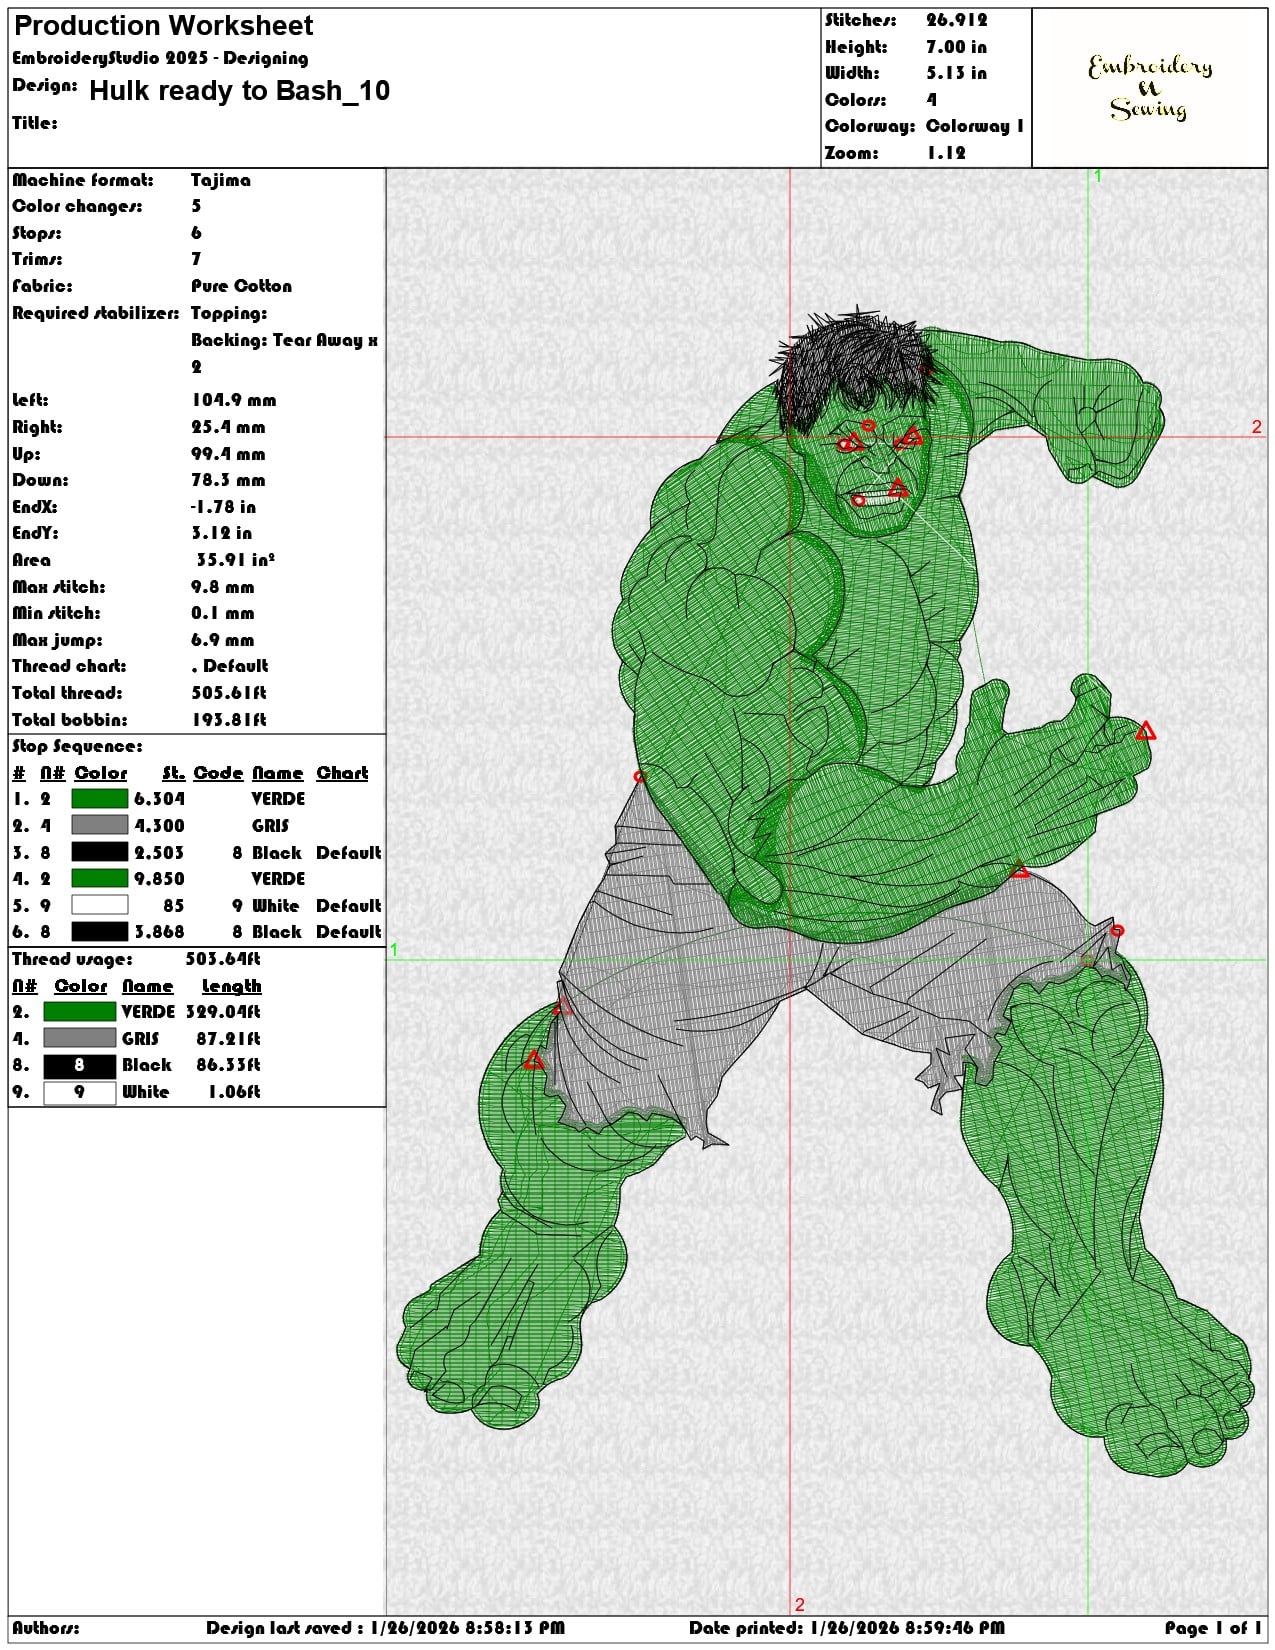Click the thread usage total 503.64ft
This screenshot has height=1650, width=1275.
[224, 959]
